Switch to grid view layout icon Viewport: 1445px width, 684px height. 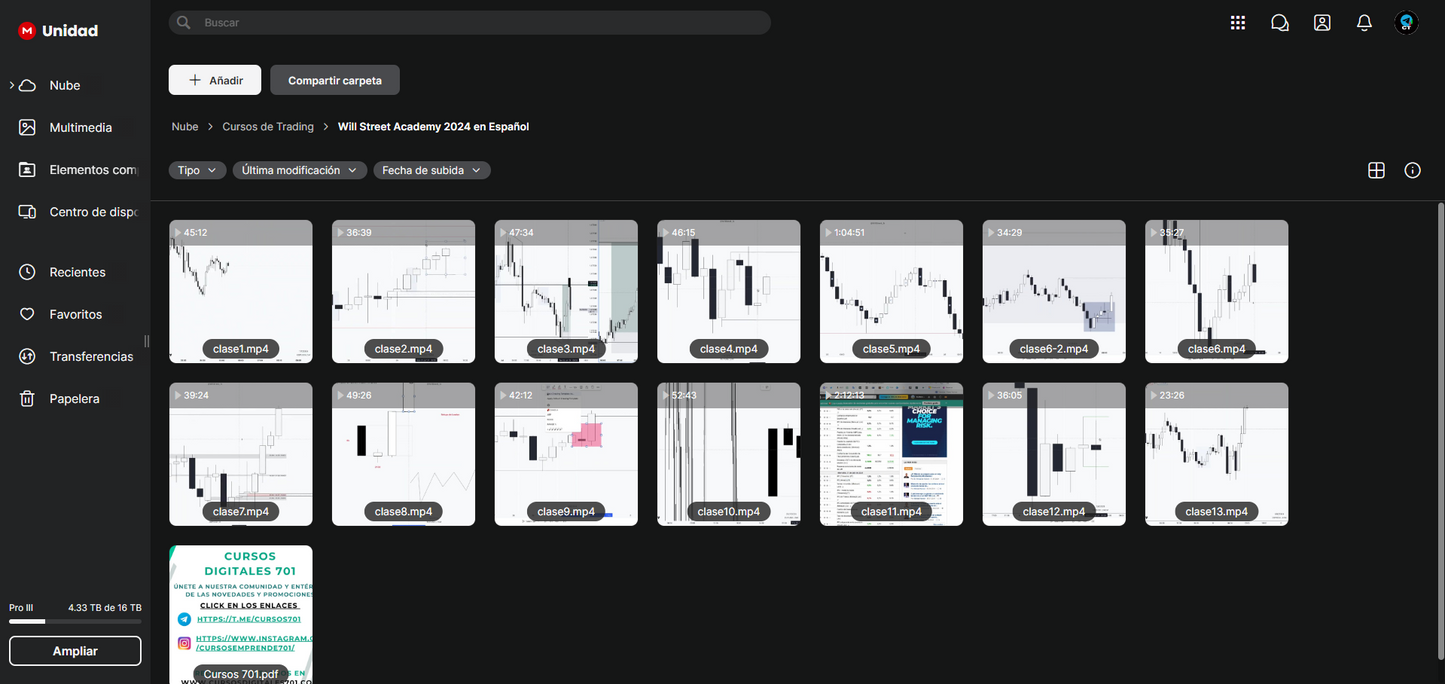click(1376, 170)
